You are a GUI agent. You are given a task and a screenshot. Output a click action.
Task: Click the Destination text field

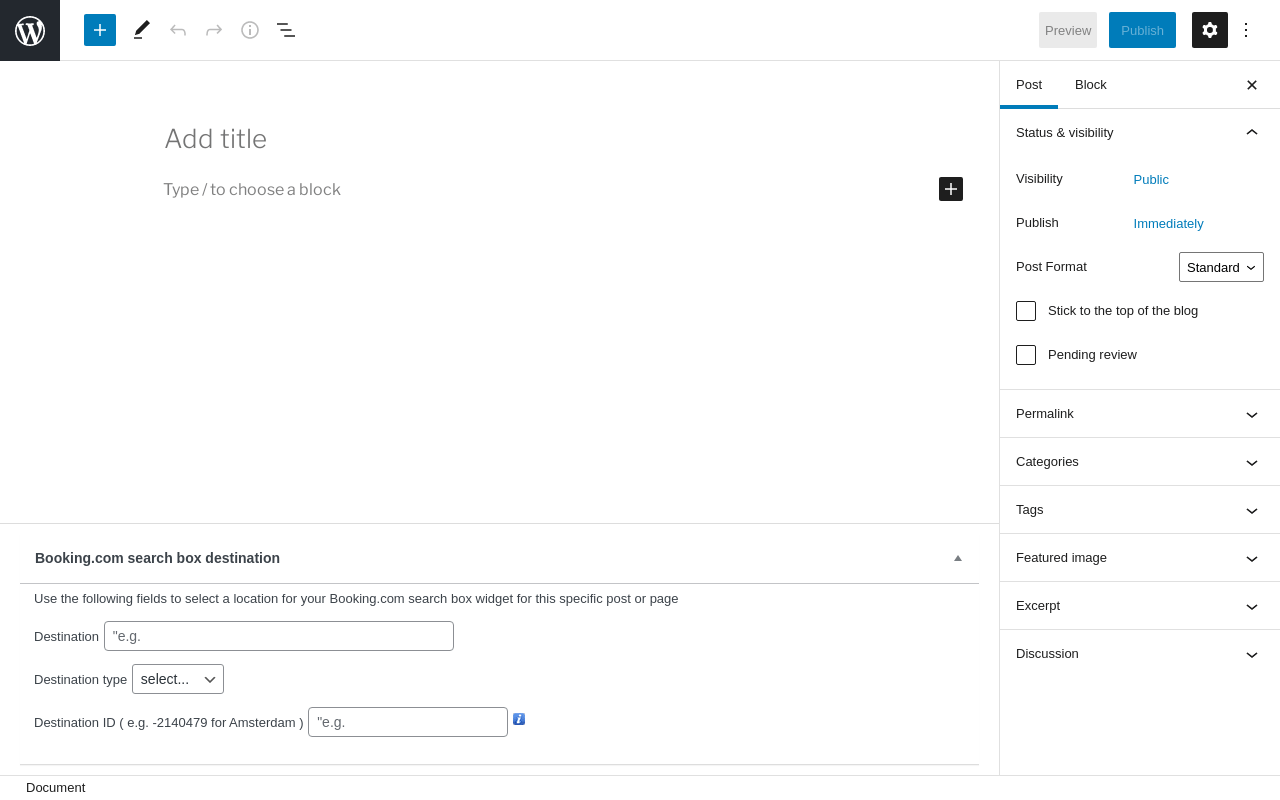(279, 636)
